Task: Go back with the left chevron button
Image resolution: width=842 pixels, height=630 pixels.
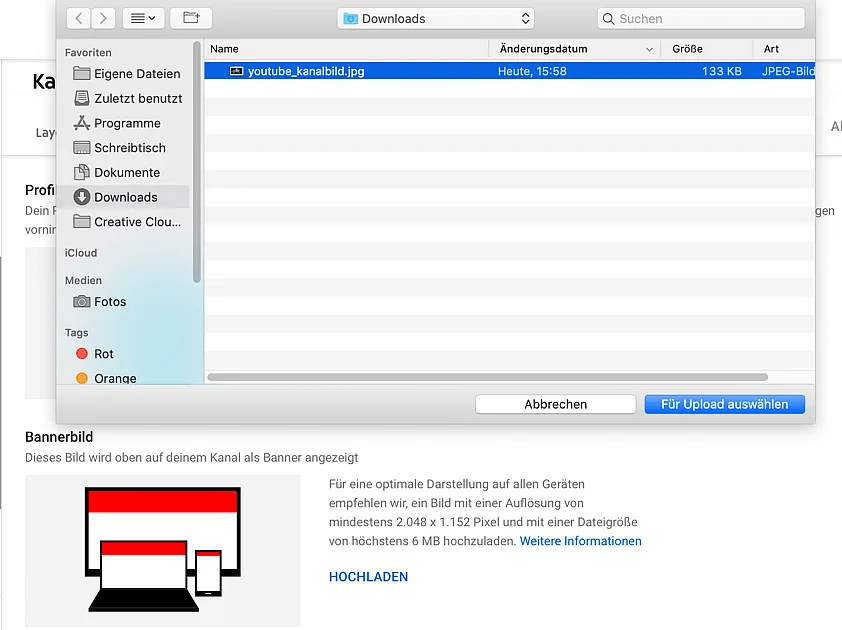Action: [79, 19]
